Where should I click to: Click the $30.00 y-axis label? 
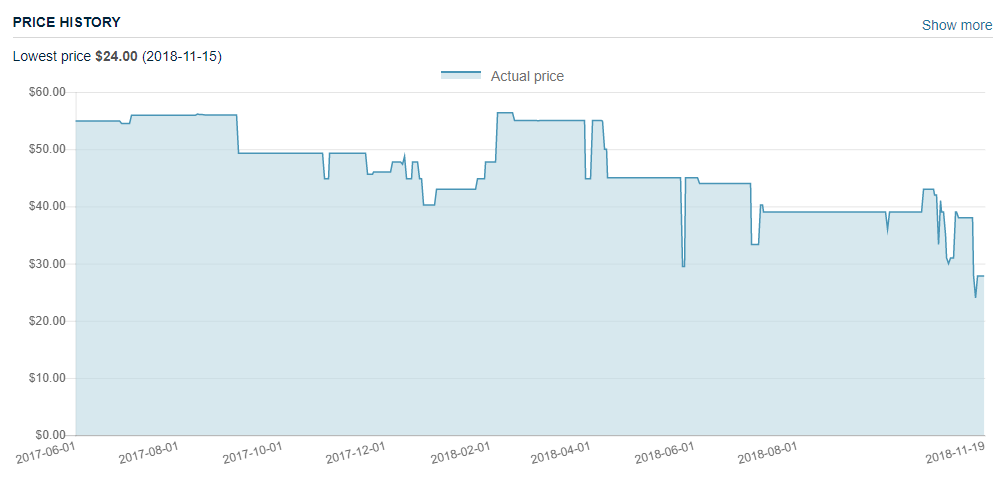pos(48,264)
